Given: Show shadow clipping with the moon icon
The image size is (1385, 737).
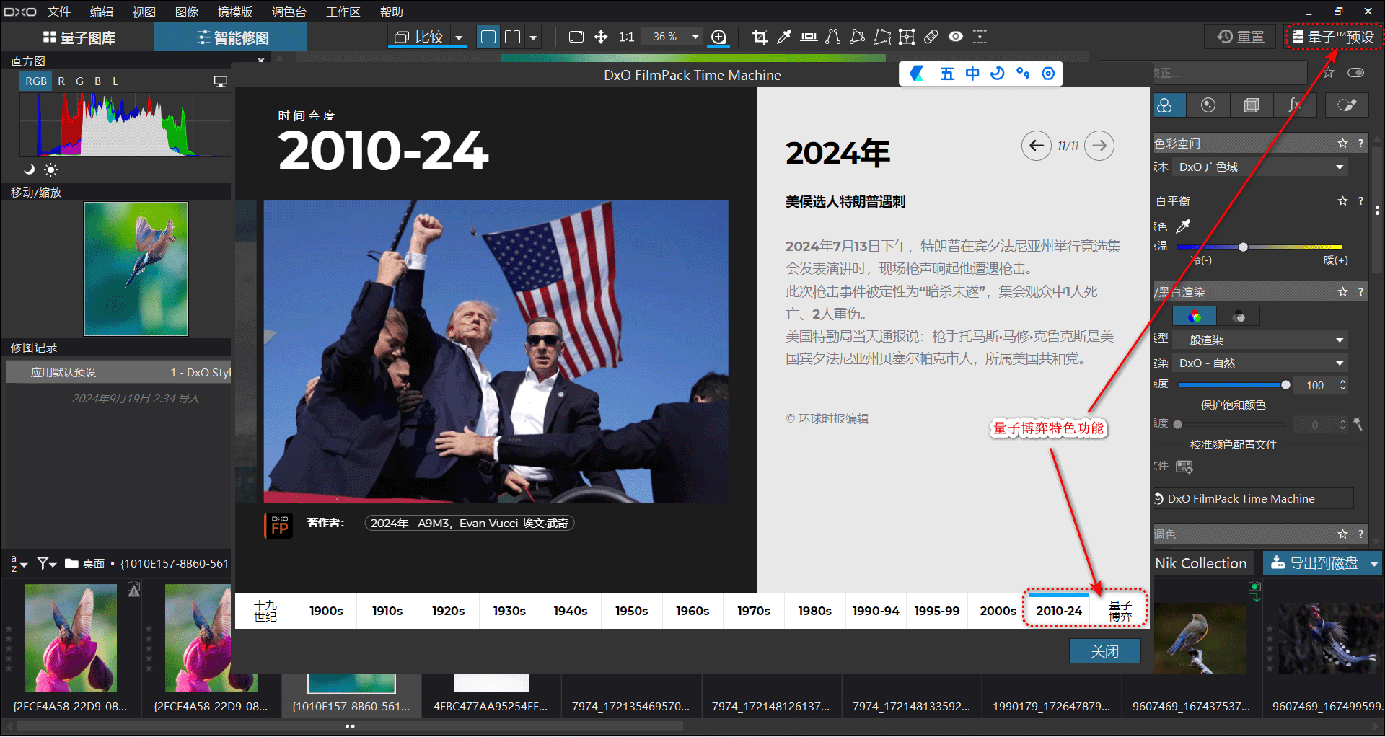Looking at the screenshot, I should [30, 170].
